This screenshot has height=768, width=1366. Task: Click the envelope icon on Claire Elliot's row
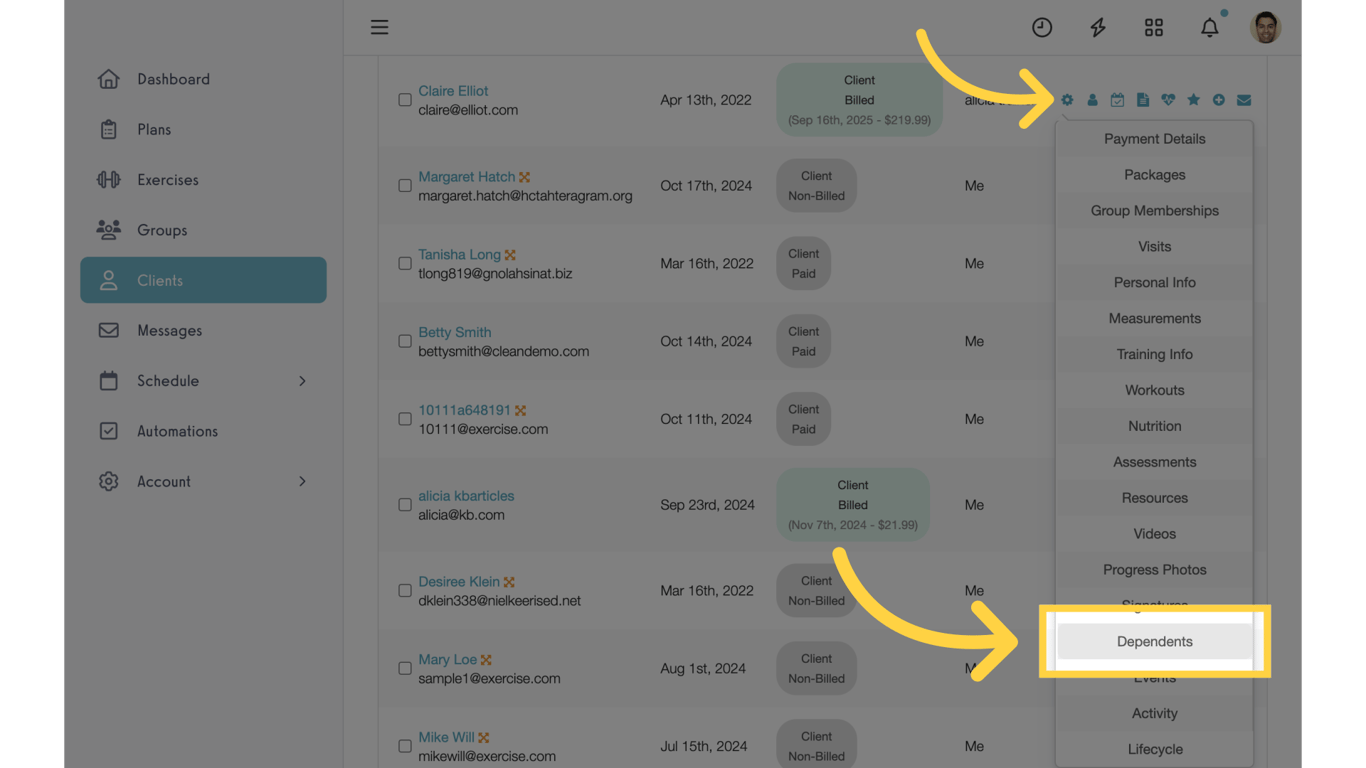(x=1244, y=100)
